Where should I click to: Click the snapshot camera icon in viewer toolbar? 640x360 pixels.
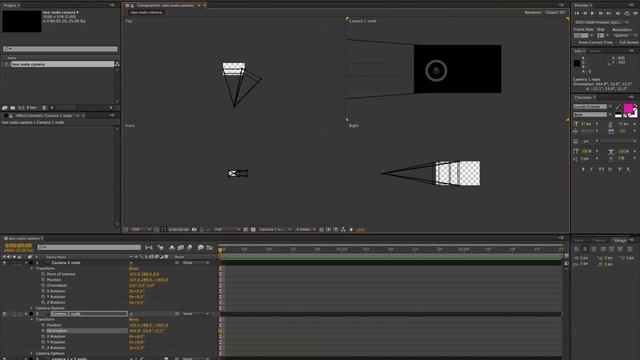194,230
